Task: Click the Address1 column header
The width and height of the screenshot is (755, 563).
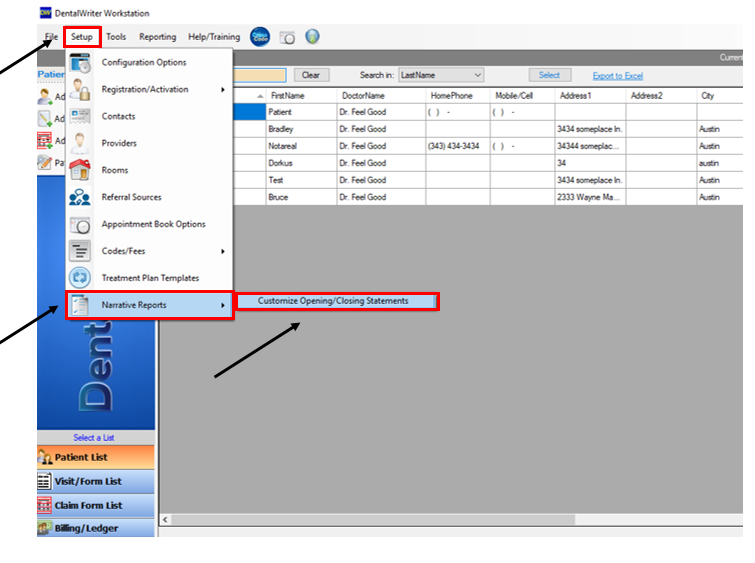Action: click(x=575, y=96)
